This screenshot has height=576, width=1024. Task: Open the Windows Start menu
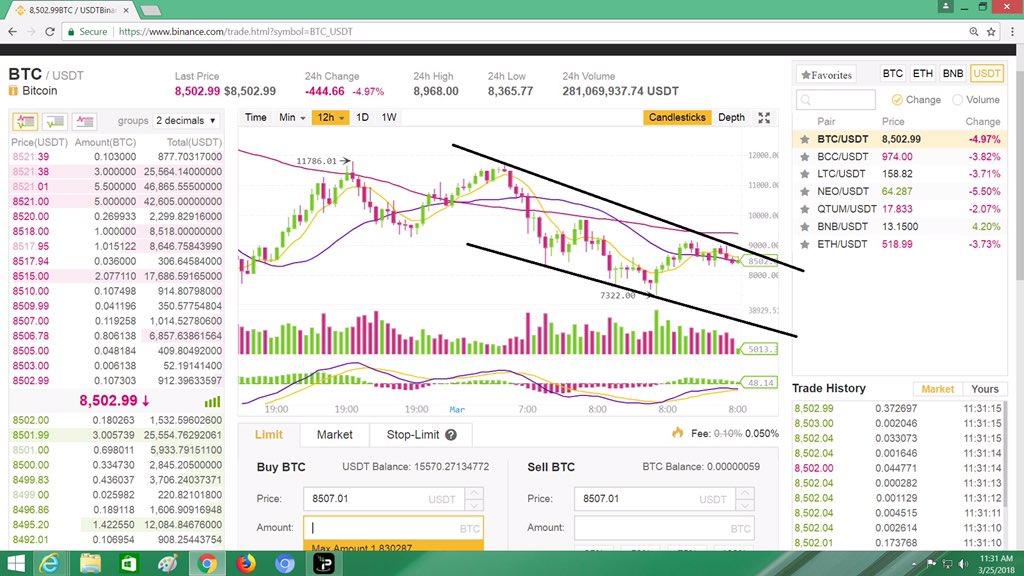click(16, 564)
